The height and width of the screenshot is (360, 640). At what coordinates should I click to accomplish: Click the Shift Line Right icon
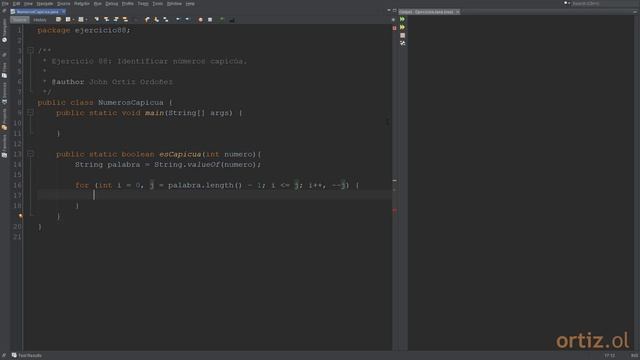[187, 19]
